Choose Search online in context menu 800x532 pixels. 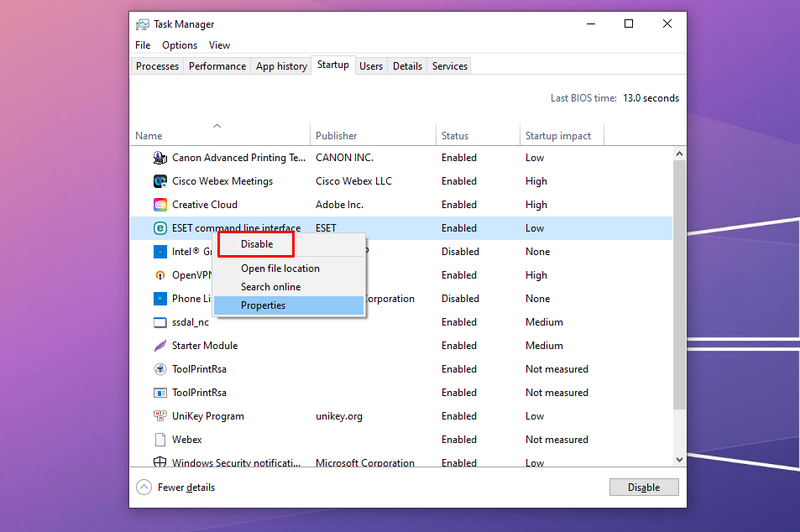(x=270, y=287)
